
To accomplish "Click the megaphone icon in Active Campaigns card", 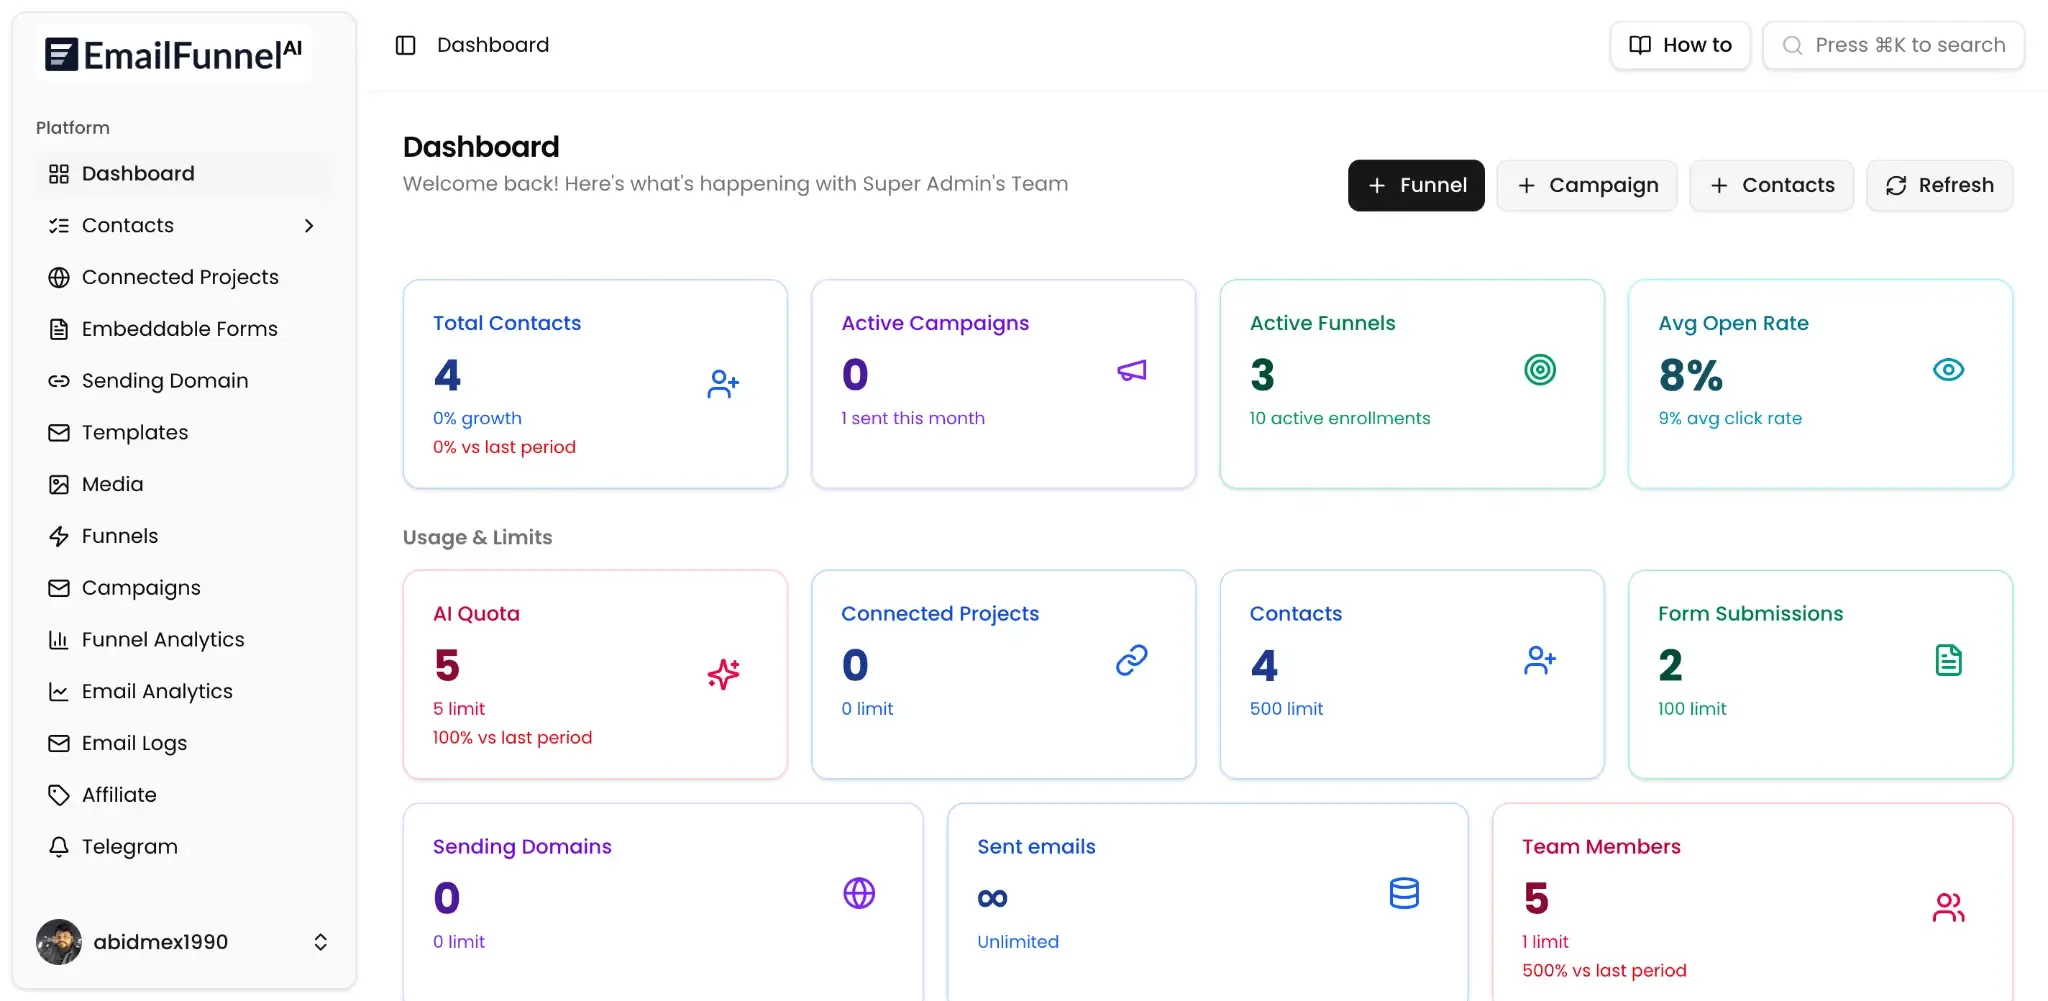I will 1132,371.
